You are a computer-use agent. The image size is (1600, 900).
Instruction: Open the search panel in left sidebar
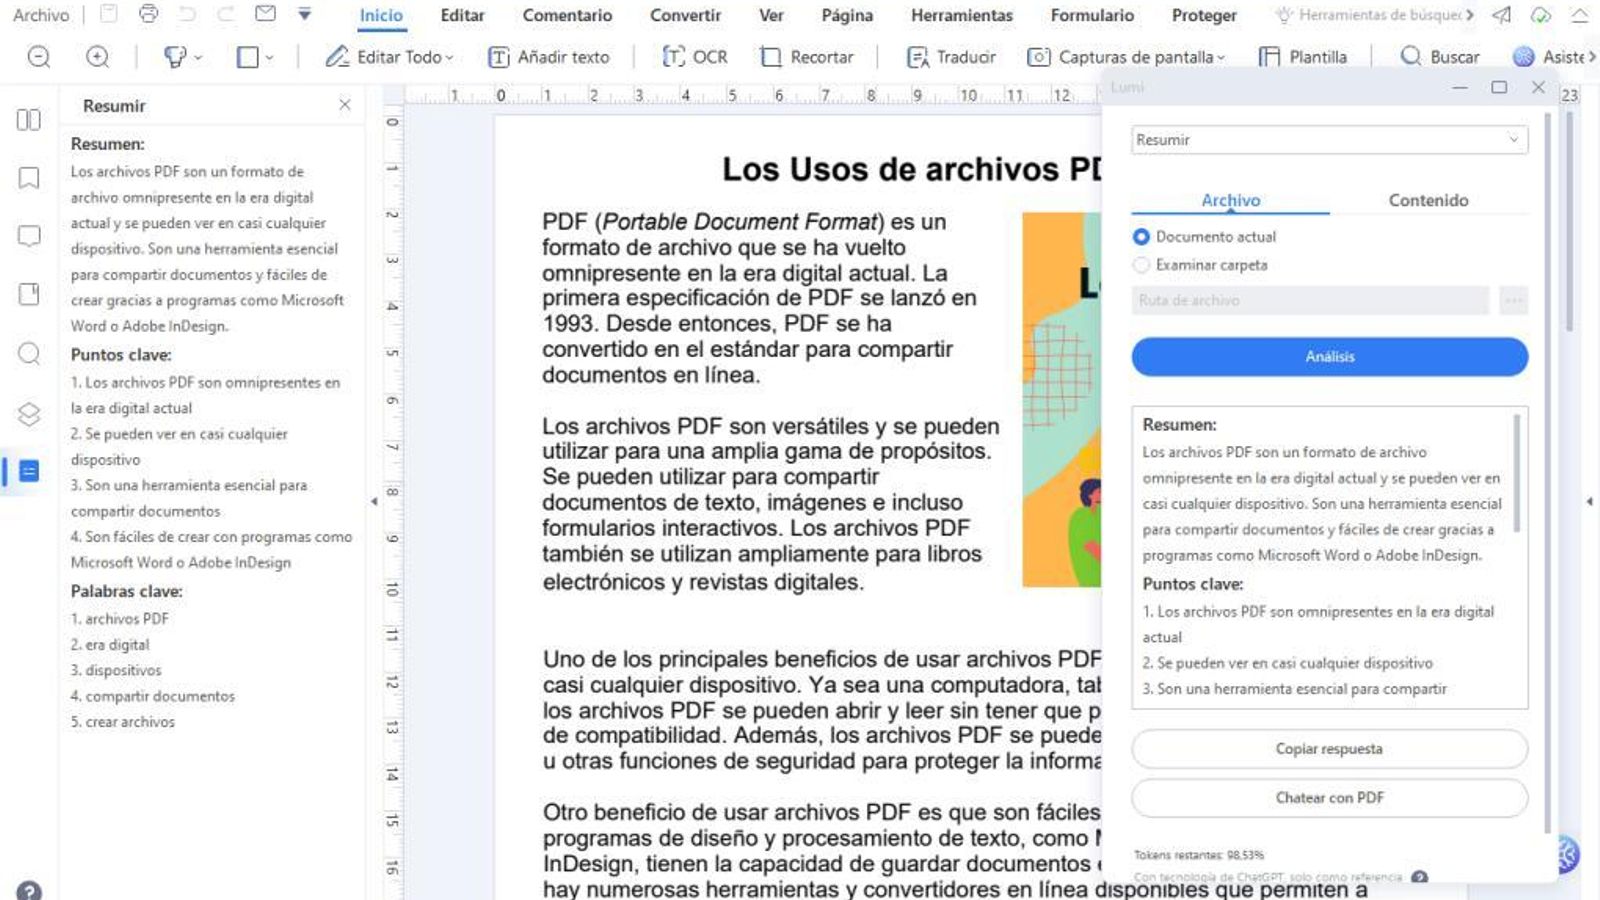pyautogui.click(x=29, y=353)
